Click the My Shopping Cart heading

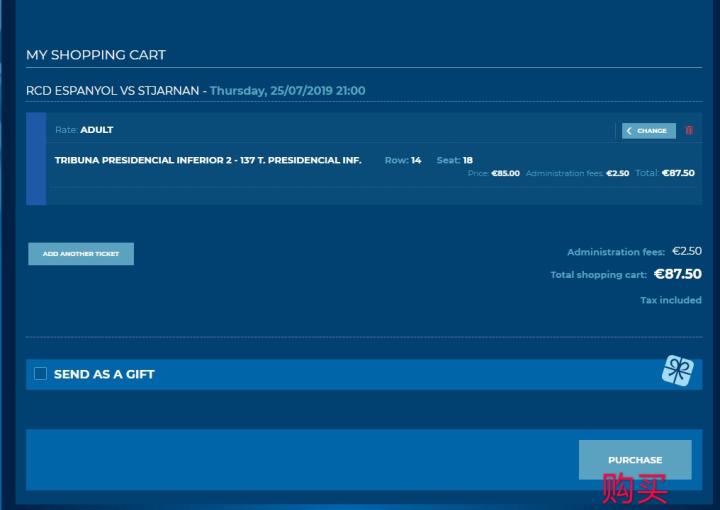(x=96, y=55)
